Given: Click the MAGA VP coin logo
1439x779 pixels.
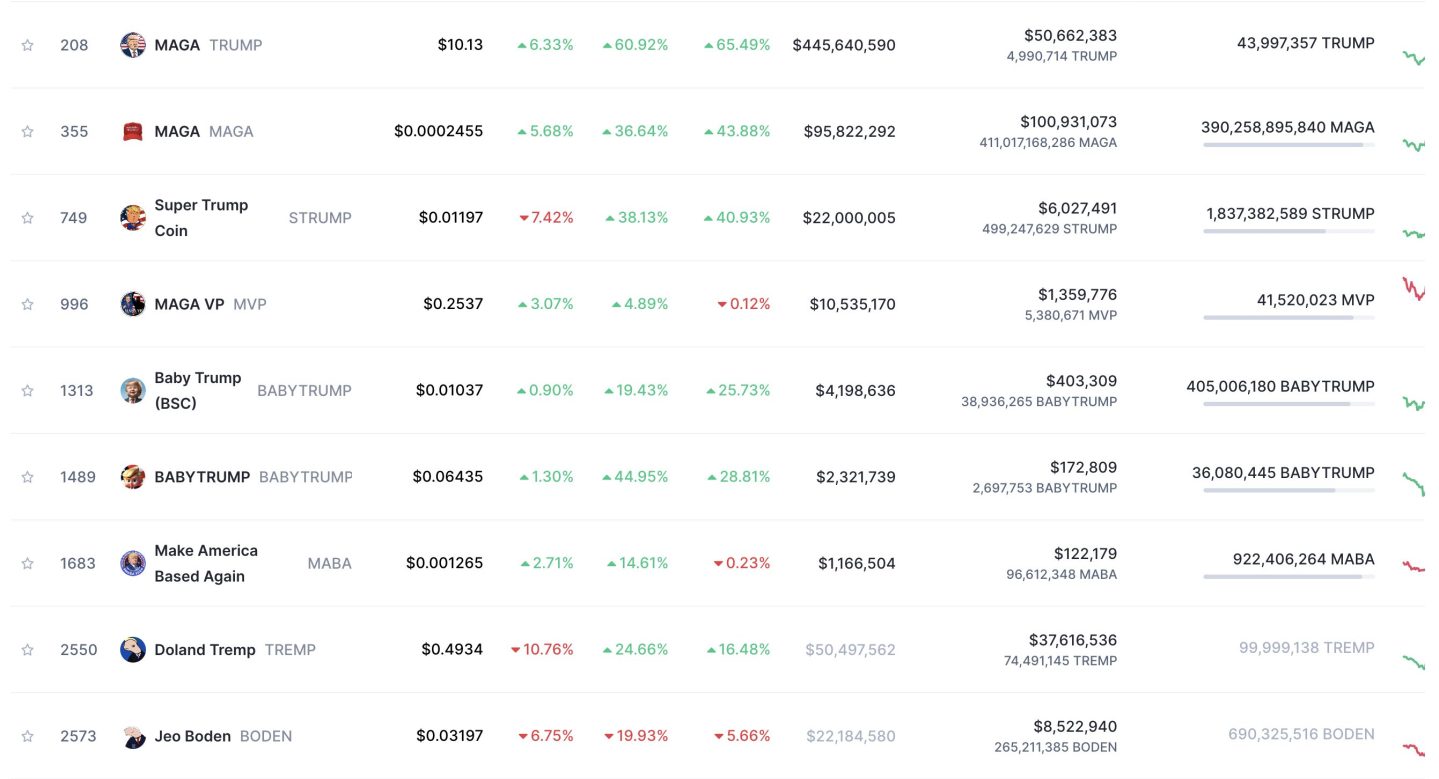Looking at the screenshot, I should [133, 304].
